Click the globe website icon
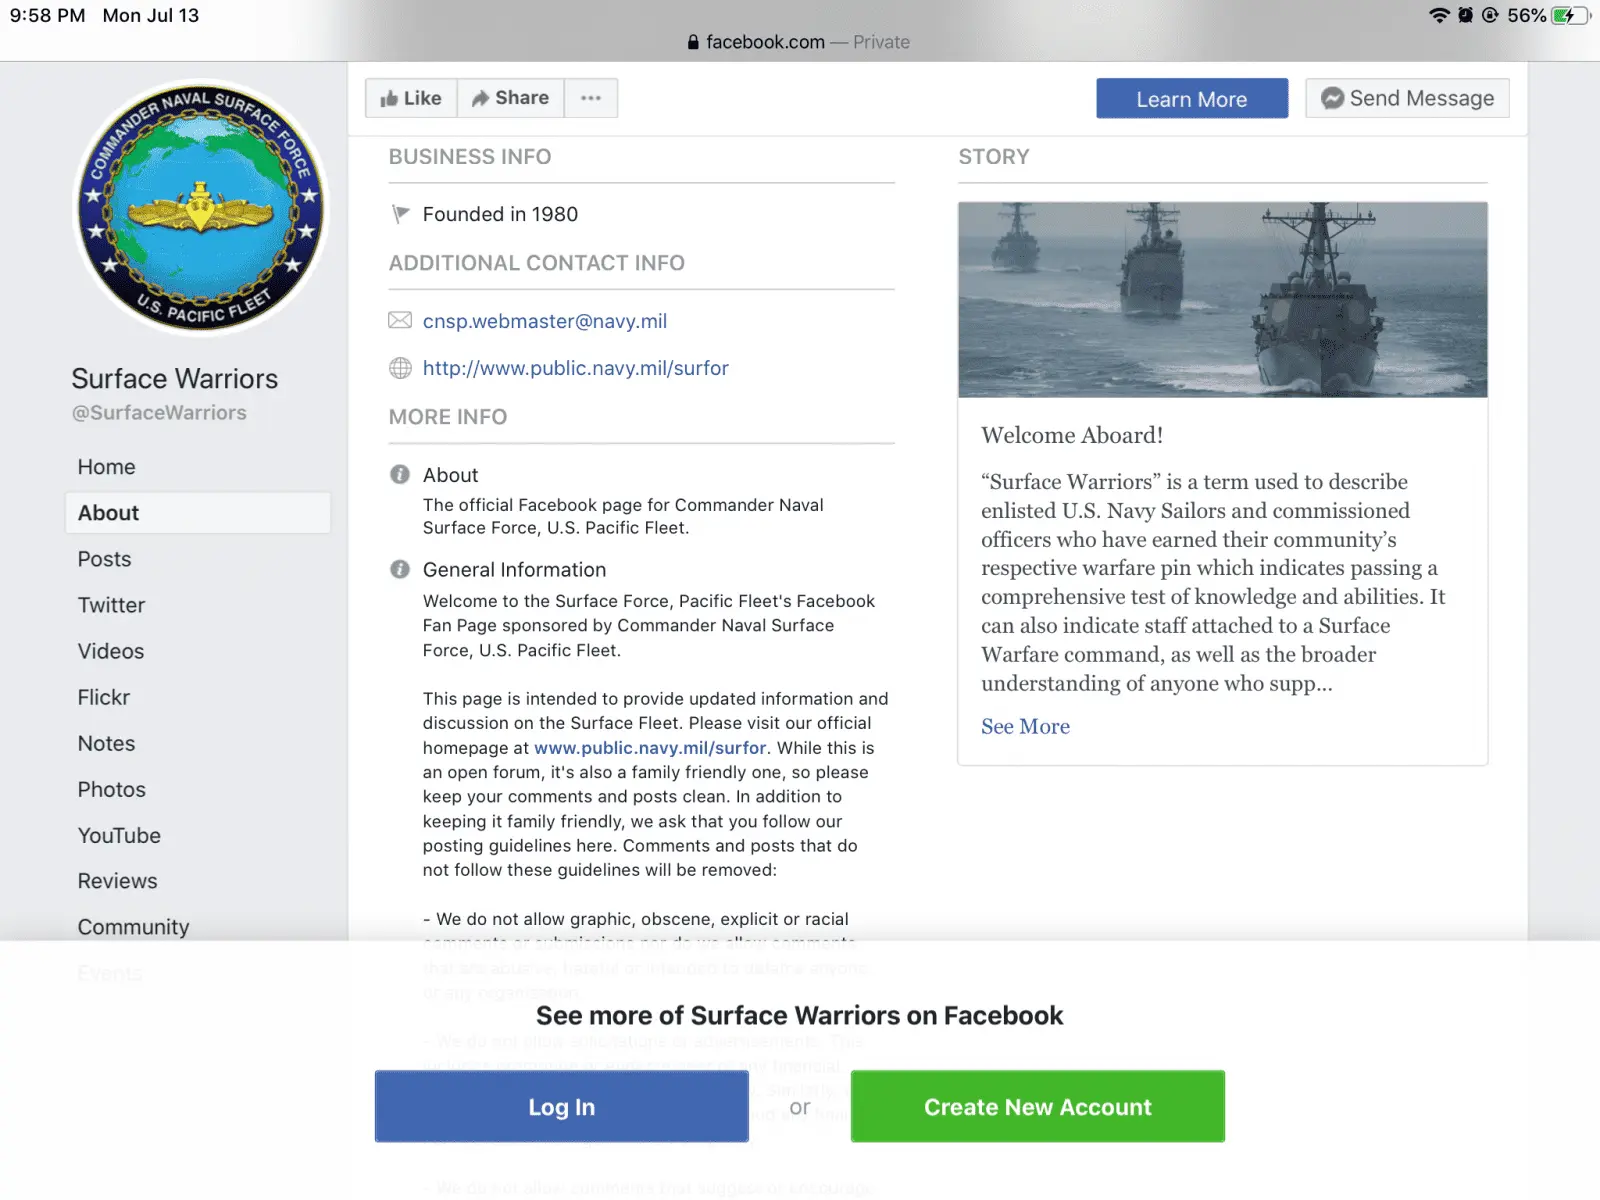This screenshot has height=1200, width=1600. click(400, 368)
